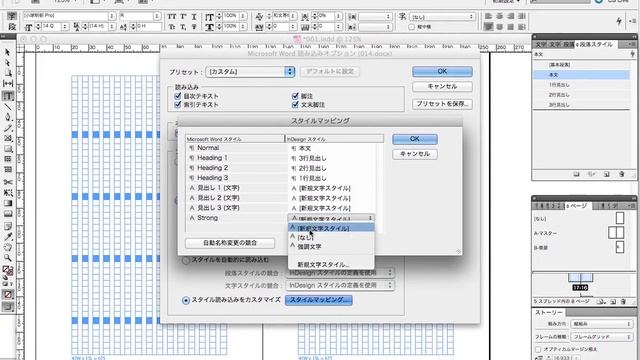Select the Type tool
The height and width of the screenshot is (360, 640).
click(x=7, y=96)
